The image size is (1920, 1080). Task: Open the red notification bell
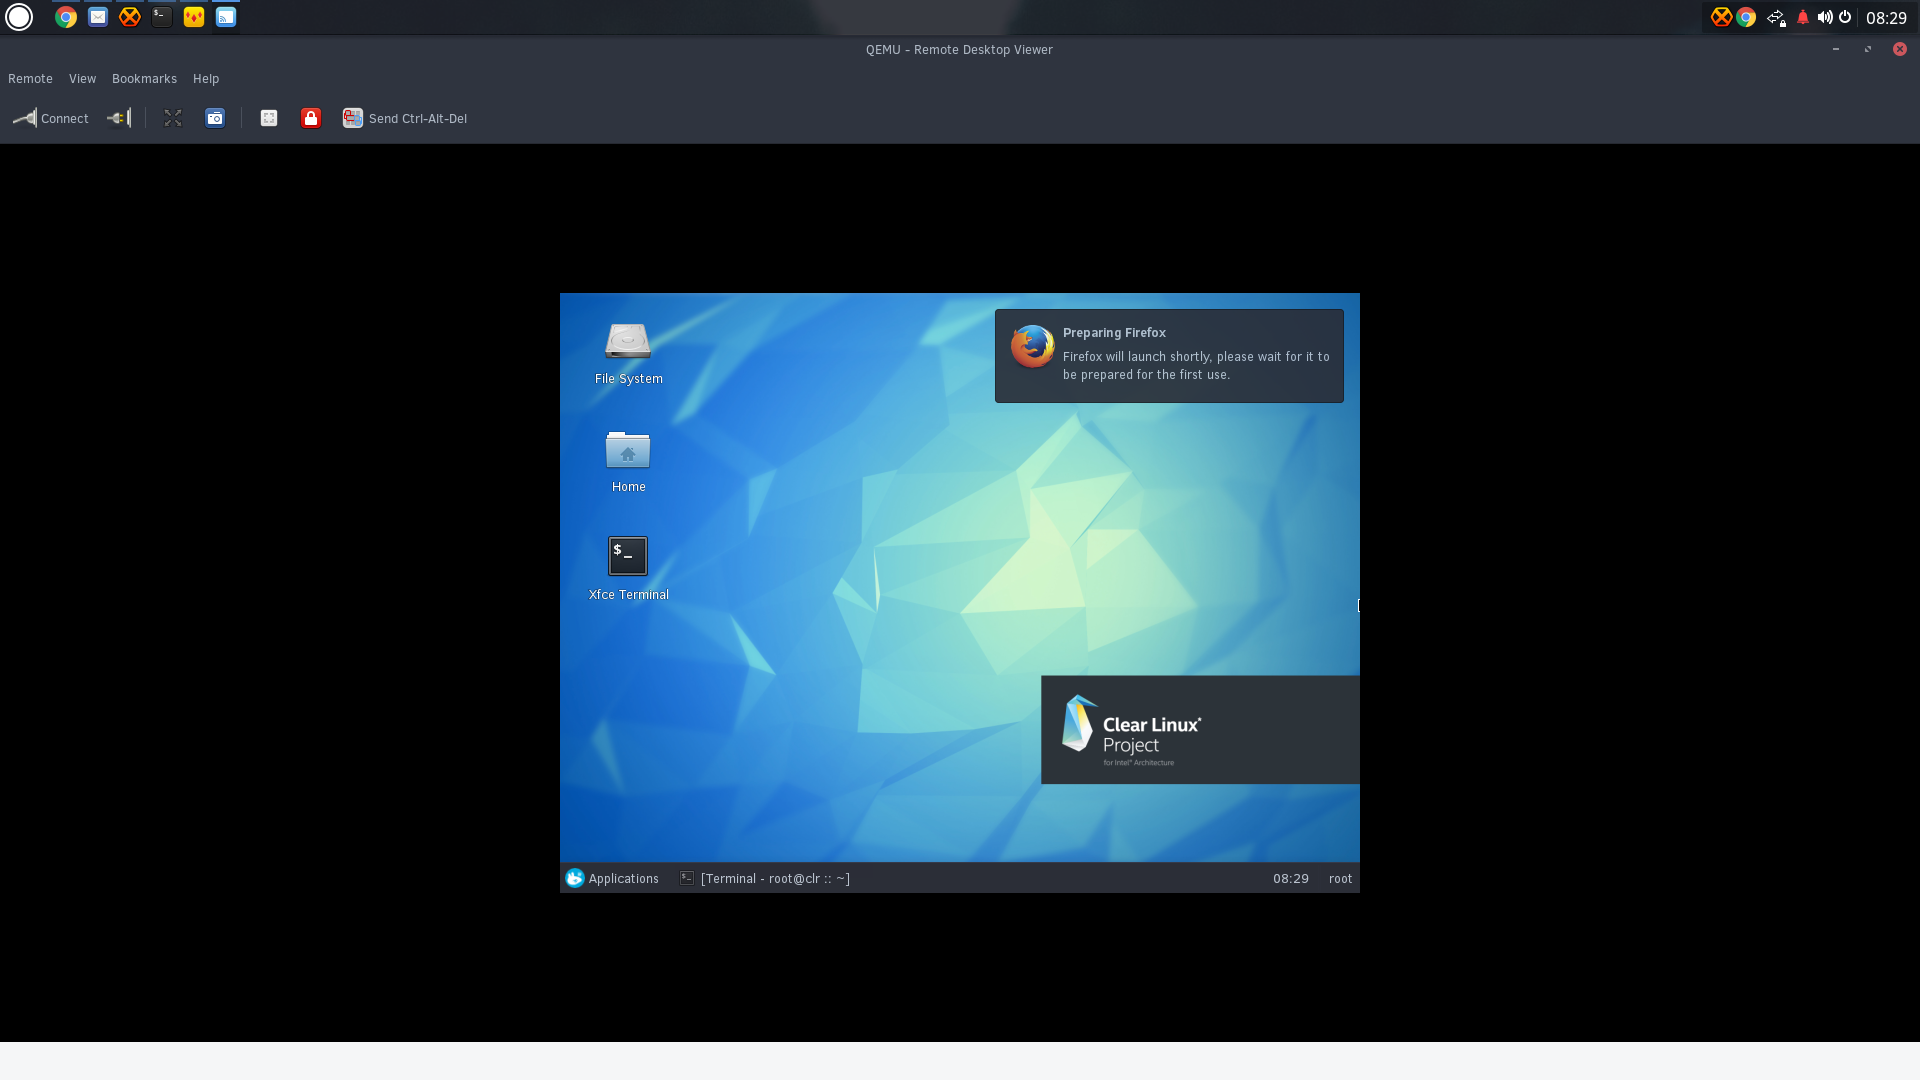1803,17
